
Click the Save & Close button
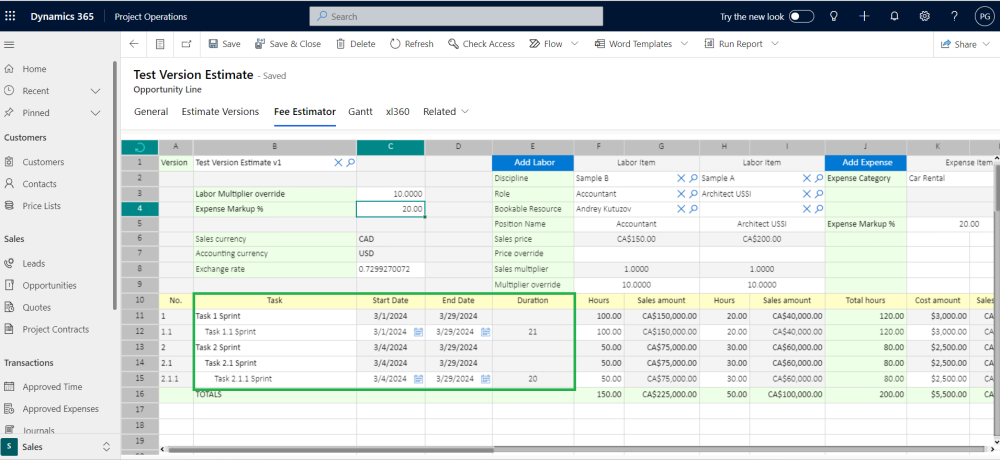tap(288, 44)
